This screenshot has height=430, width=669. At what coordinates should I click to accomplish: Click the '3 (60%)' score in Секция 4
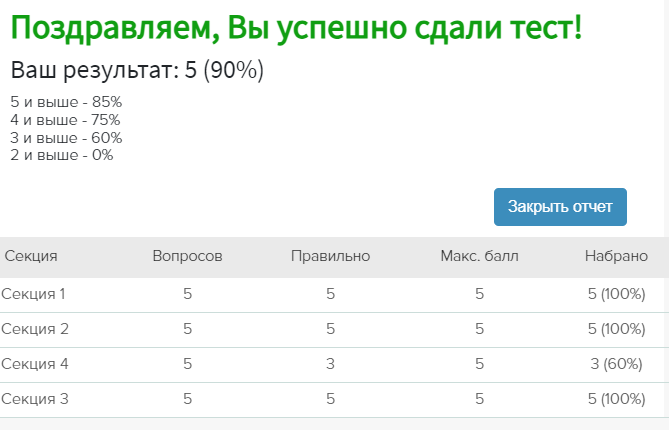point(616,364)
